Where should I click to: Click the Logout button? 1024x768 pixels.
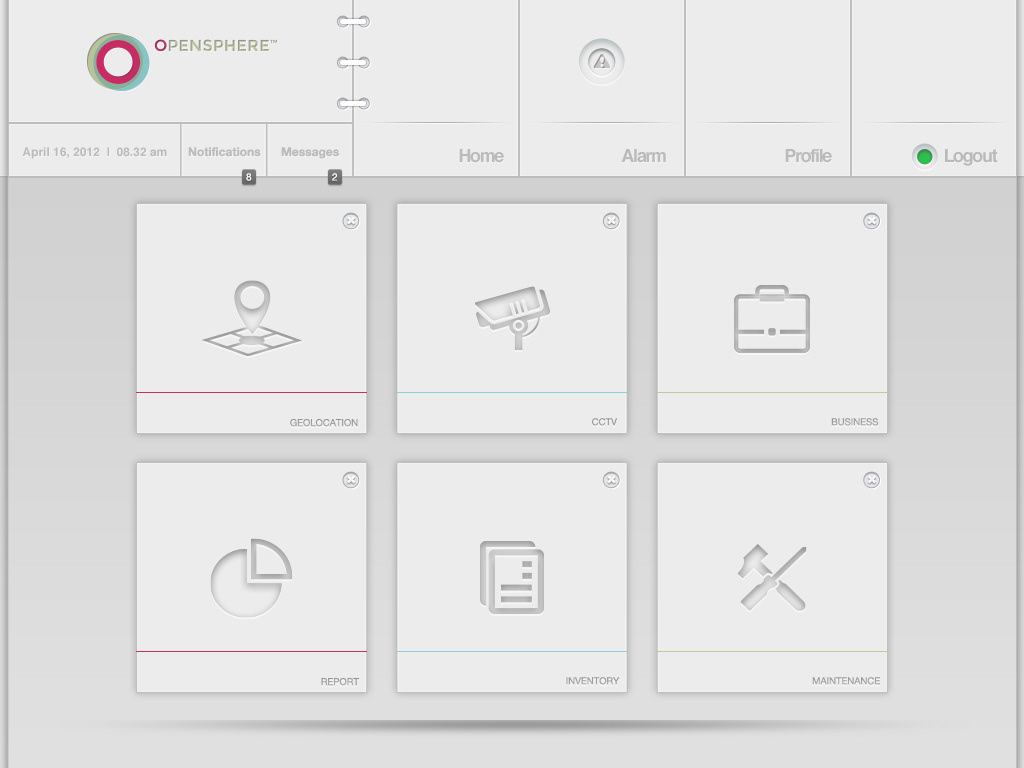[956, 156]
